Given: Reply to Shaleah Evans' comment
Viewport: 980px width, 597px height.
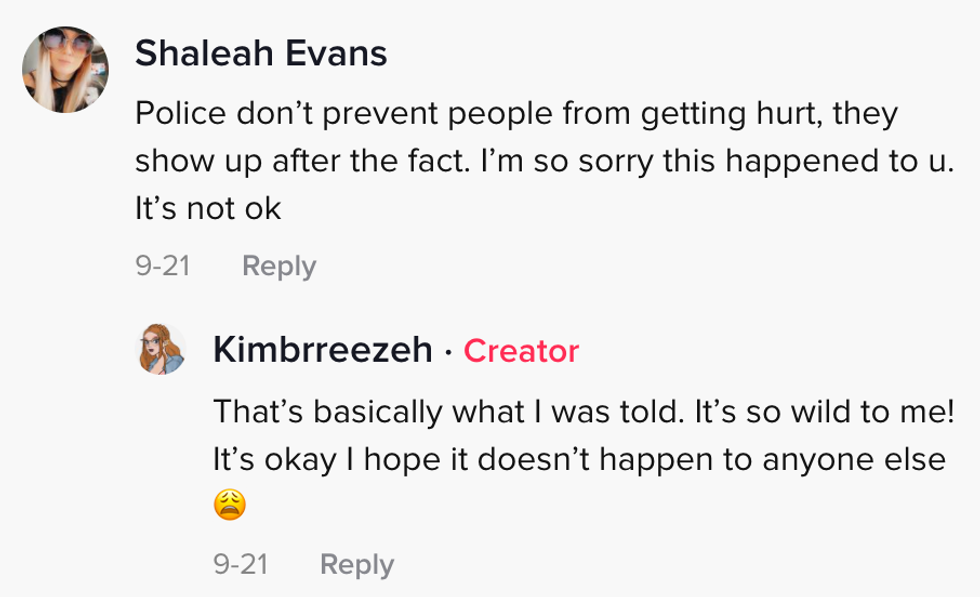Looking at the screenshot, I should (x=279, y=266).
